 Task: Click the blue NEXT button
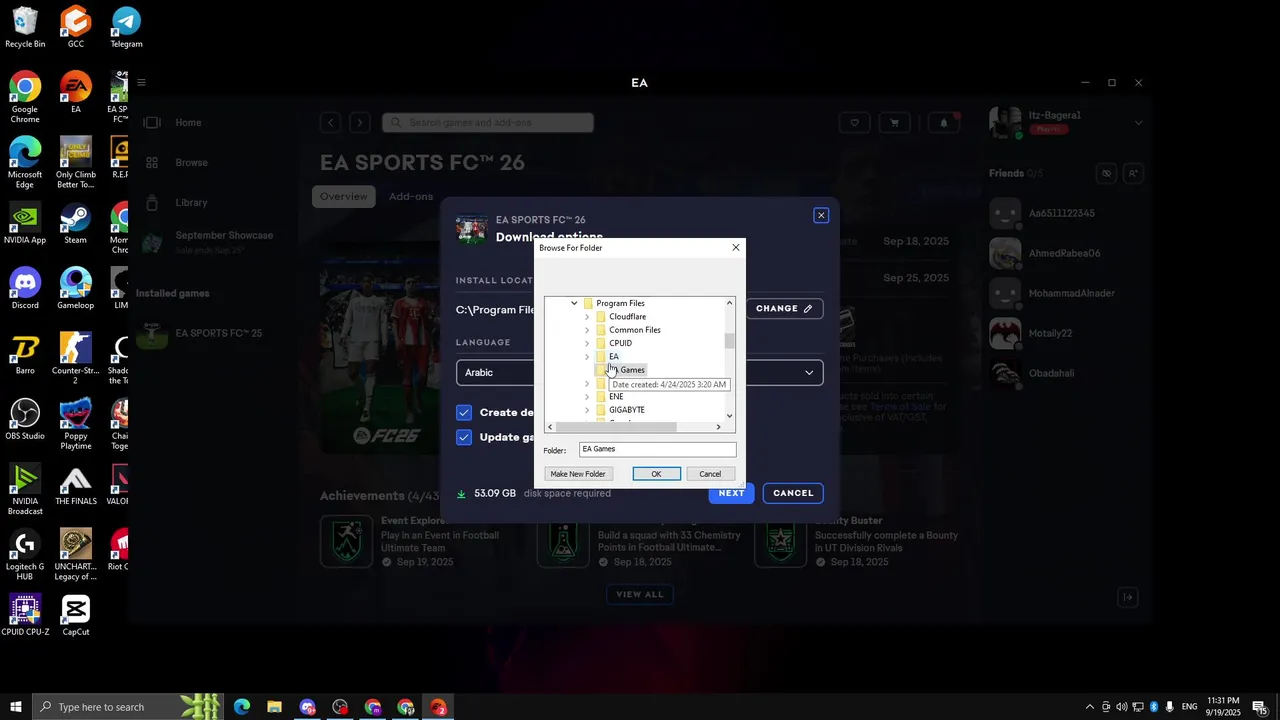[731, 493]
